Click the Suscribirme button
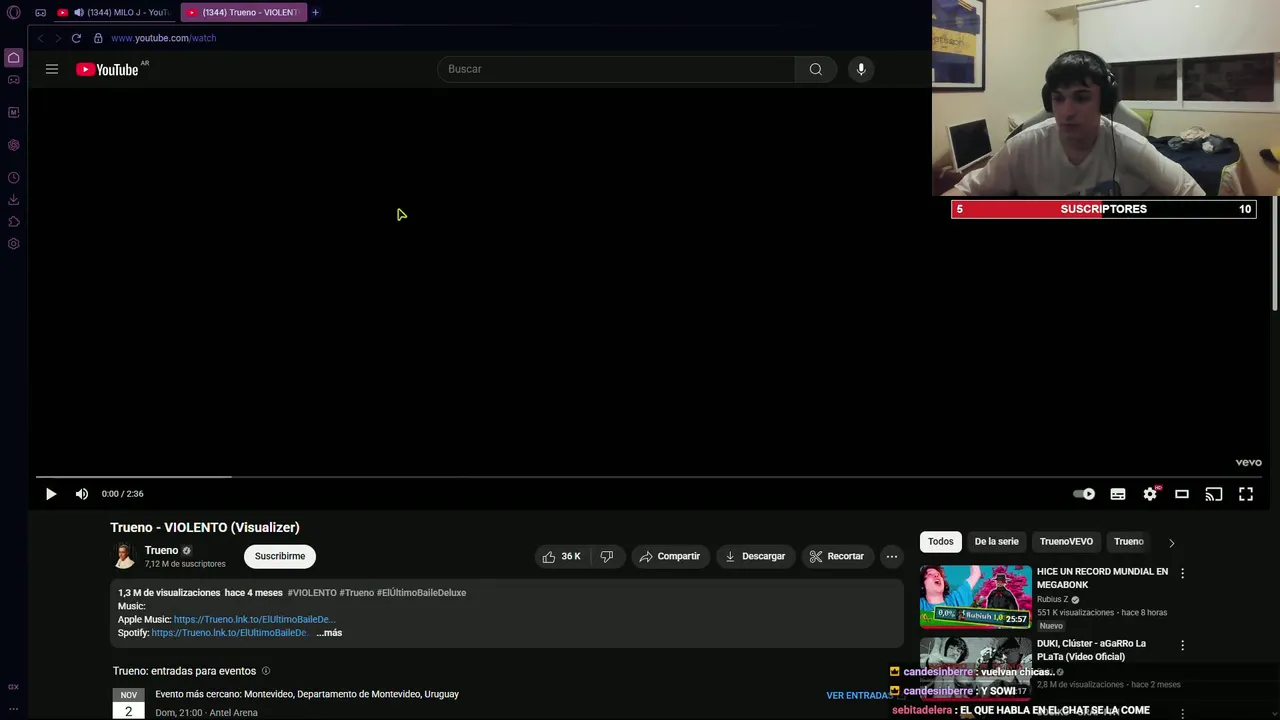This screenshot has height=720, width=1280. tap(280, 556)
